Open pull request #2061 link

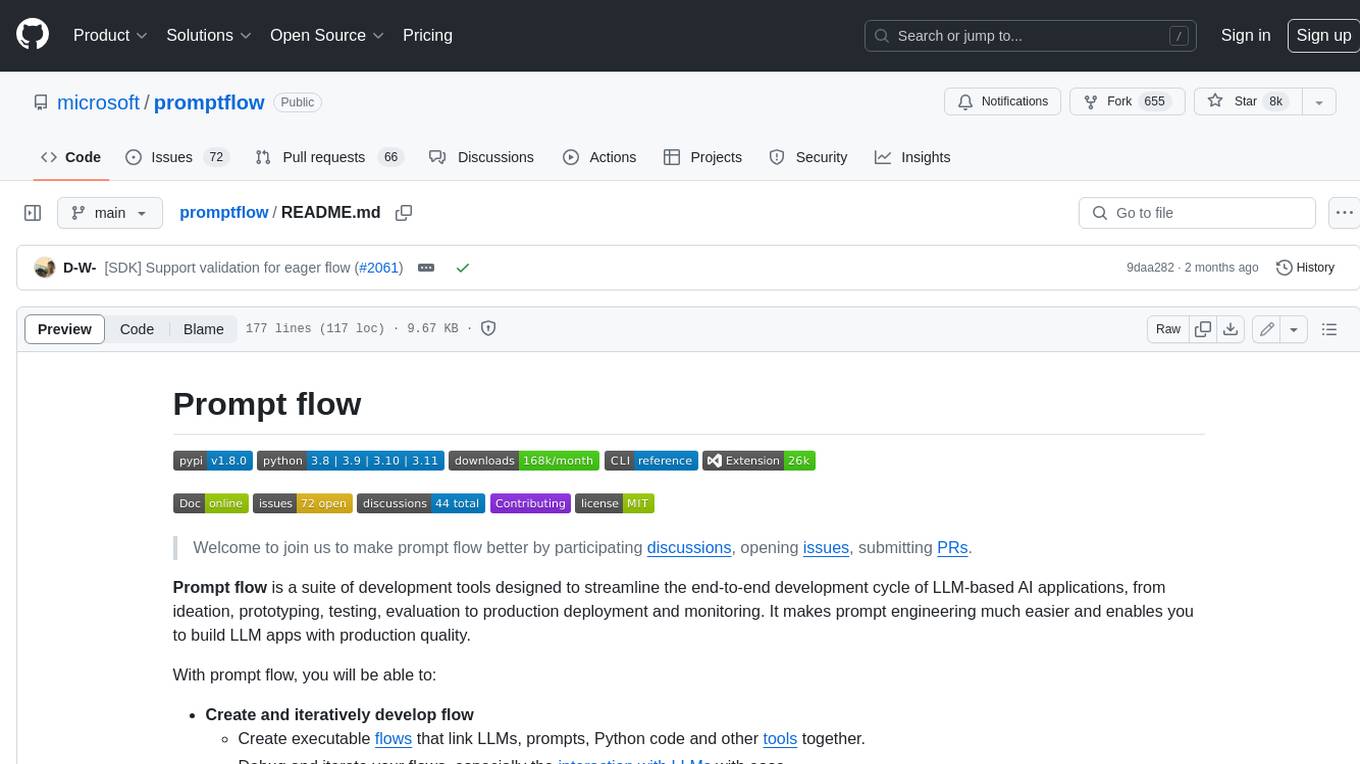[378, 268]
